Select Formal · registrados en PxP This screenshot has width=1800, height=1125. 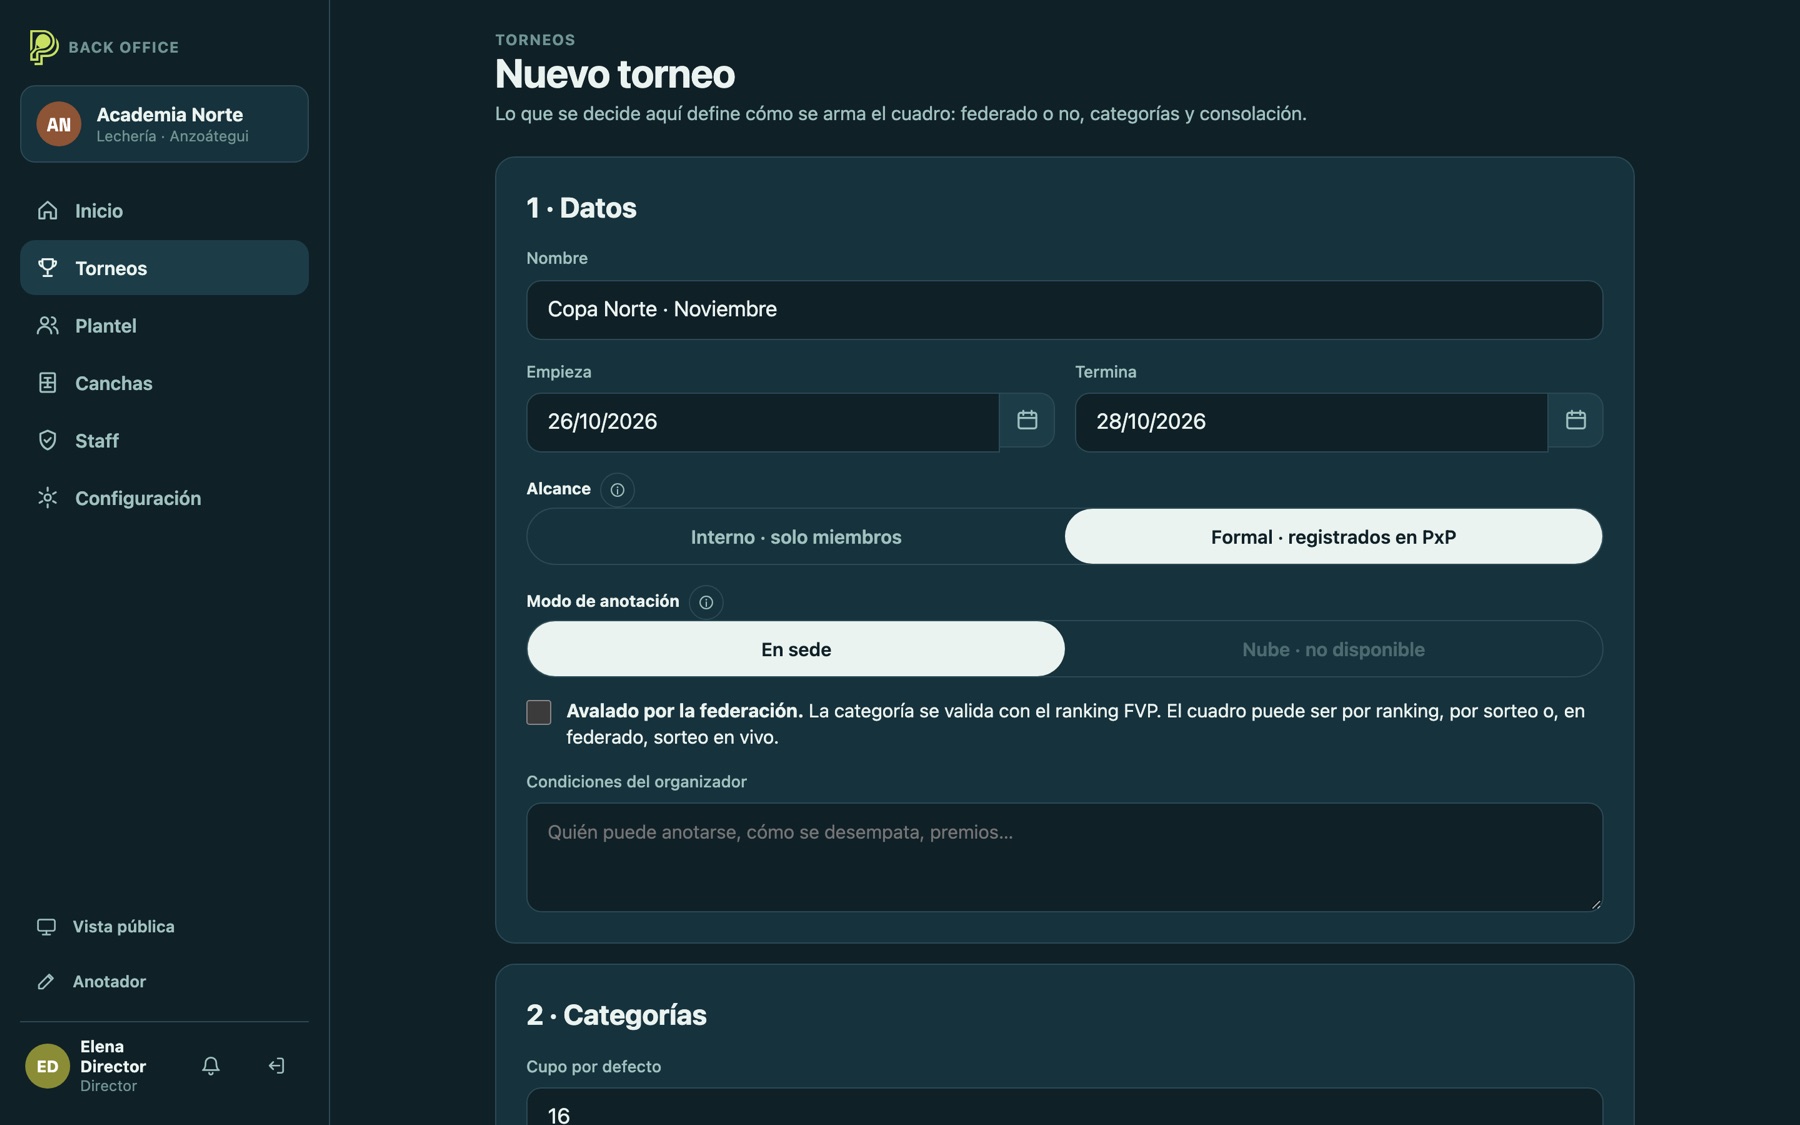pos(1333,537)
